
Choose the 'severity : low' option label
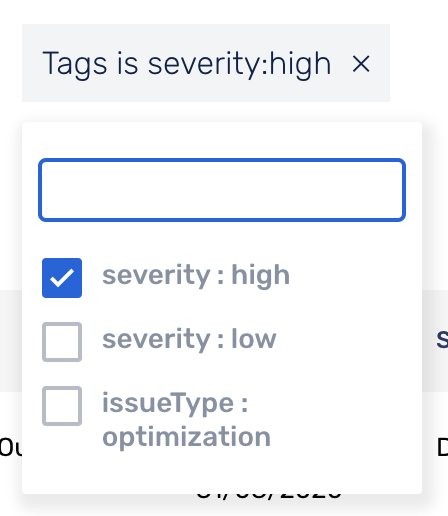tap(189, 339)
